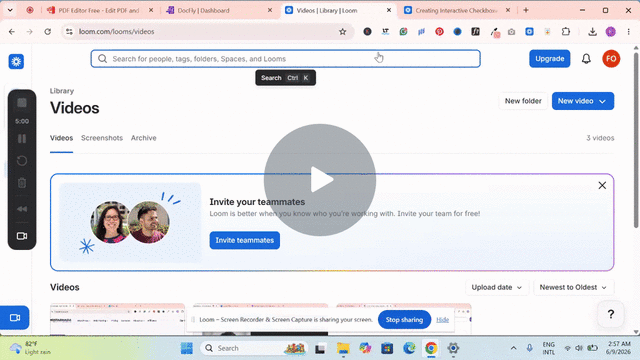Open notifications bell
This screenshot has width=640, height=360.
point(586,59)
